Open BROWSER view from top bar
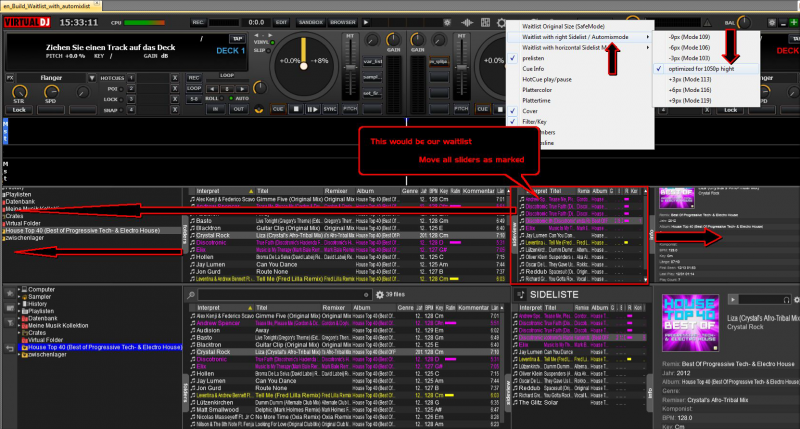The height and width of the screenshot is (429, 800). coord(342,22)
